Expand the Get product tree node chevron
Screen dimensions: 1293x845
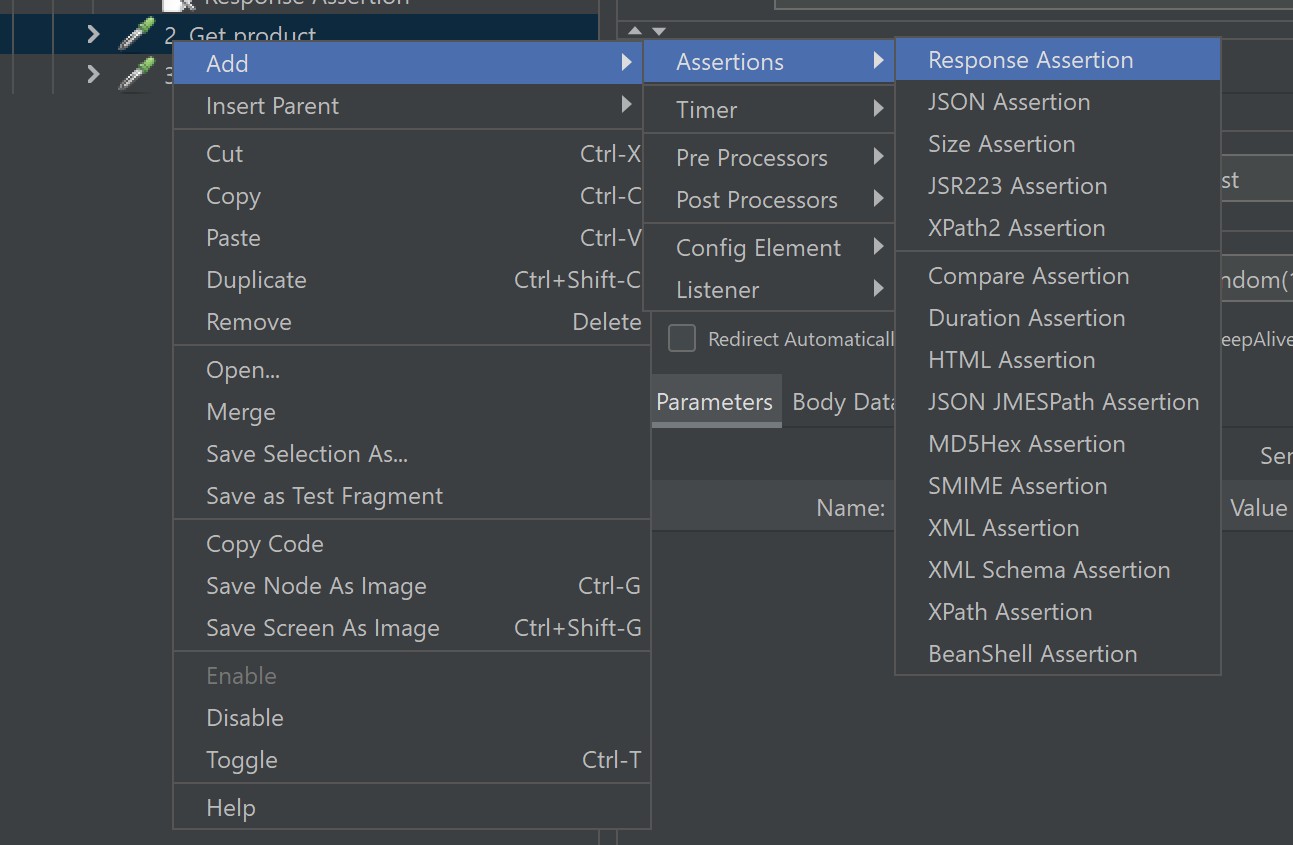(93, 35)
